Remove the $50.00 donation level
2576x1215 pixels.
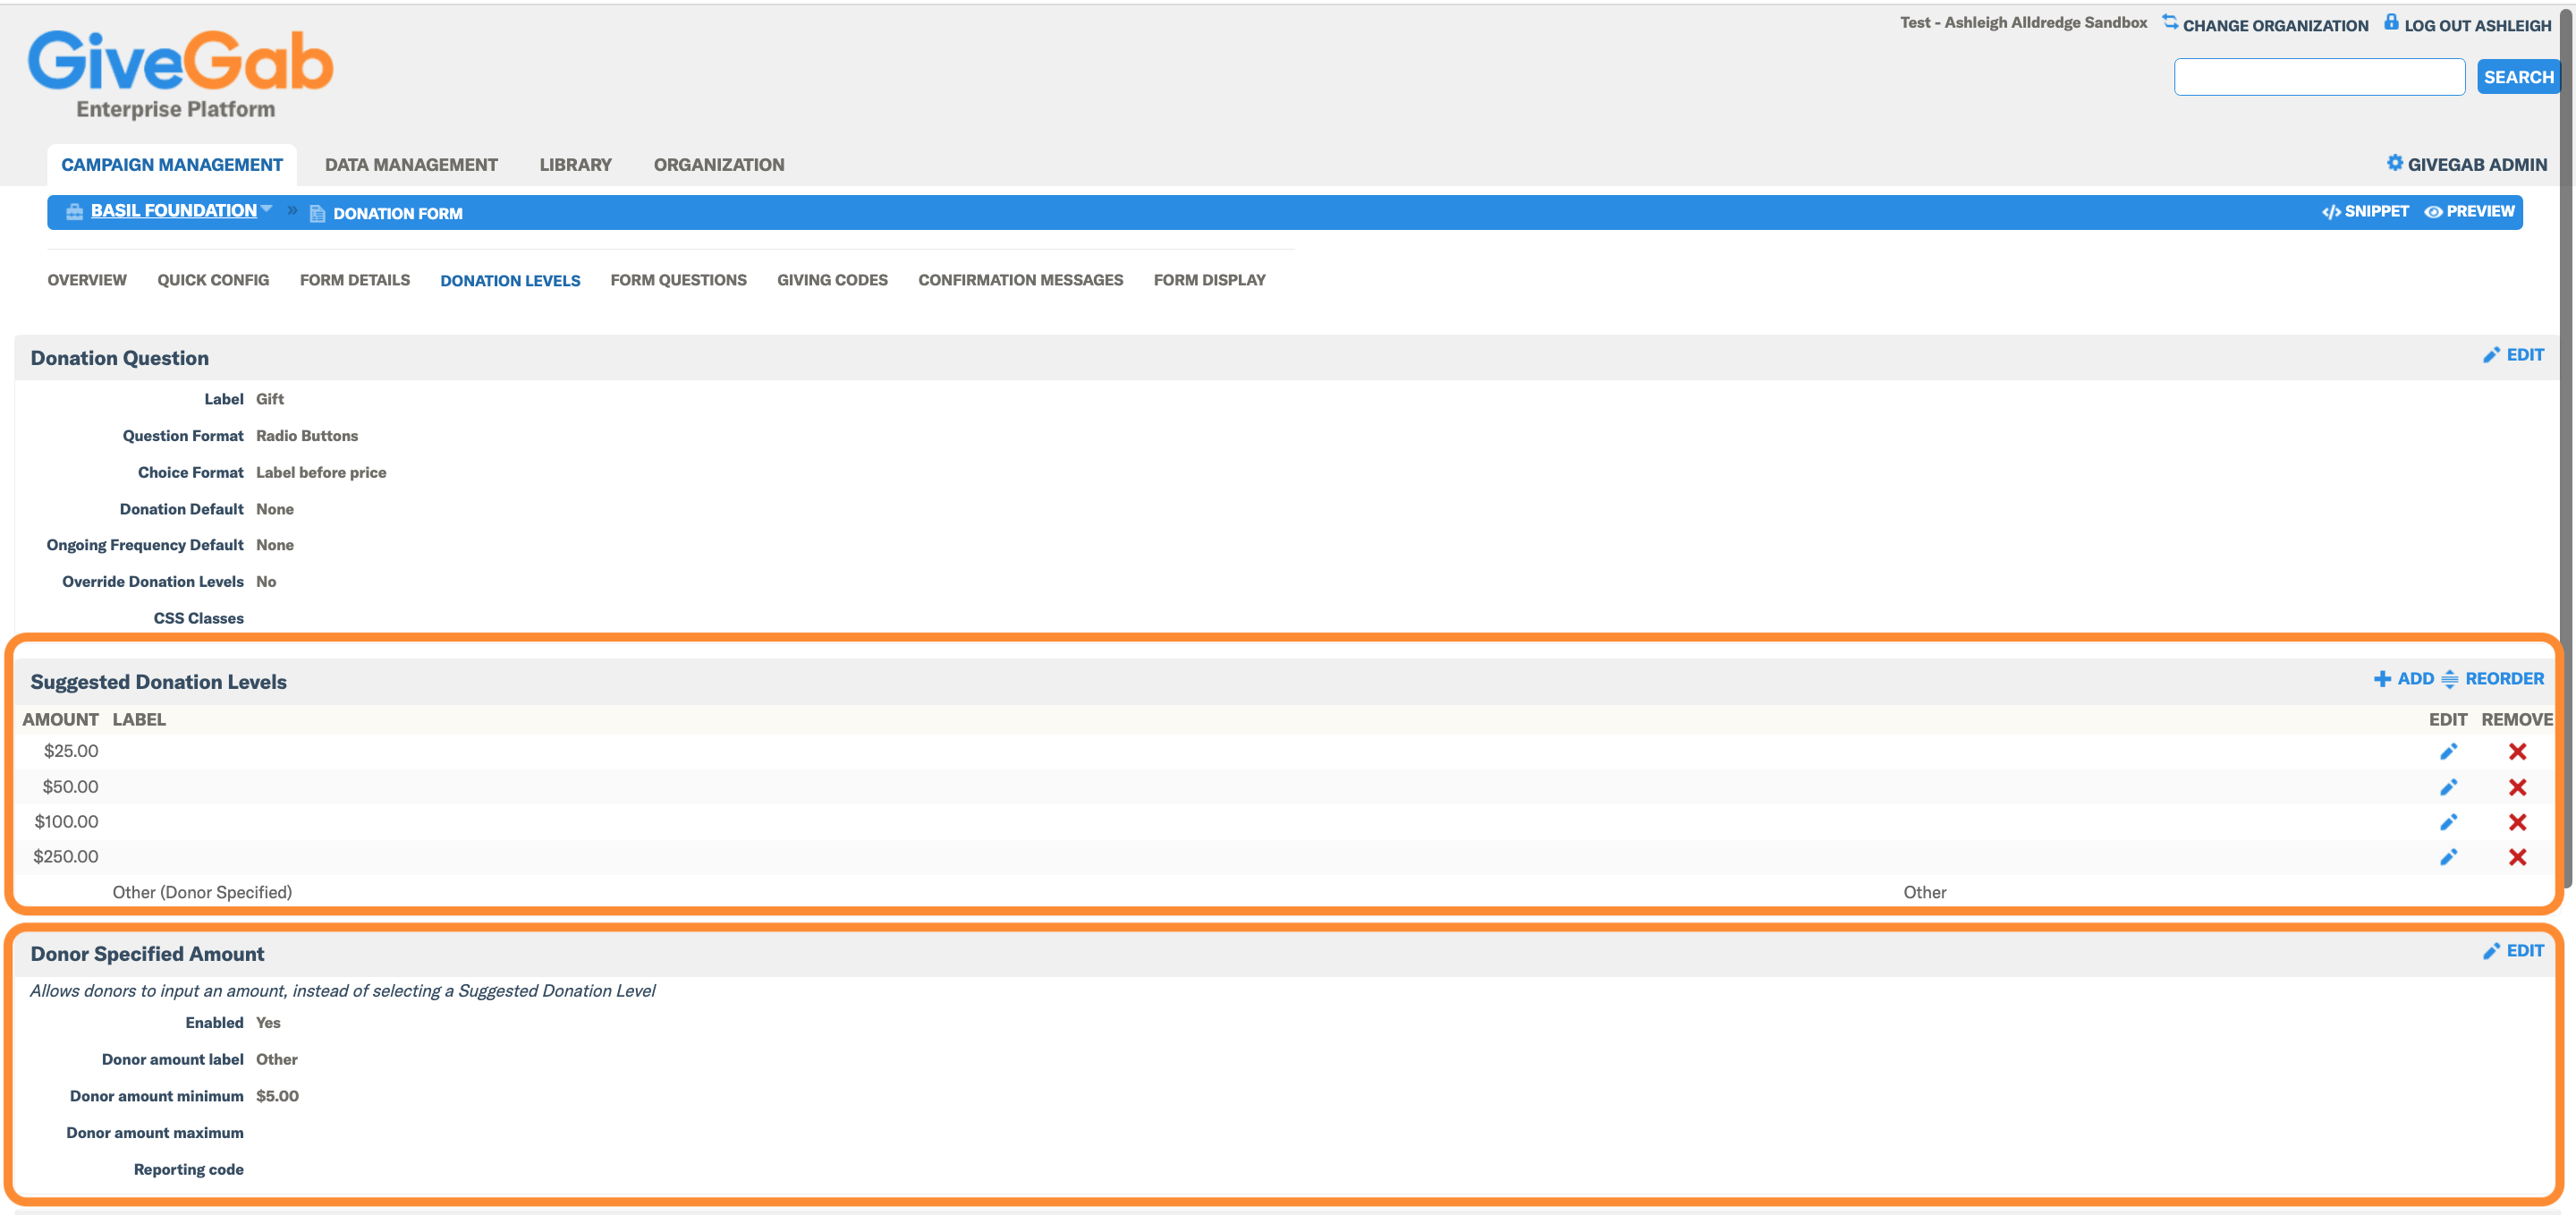(x=2517, y=787)
